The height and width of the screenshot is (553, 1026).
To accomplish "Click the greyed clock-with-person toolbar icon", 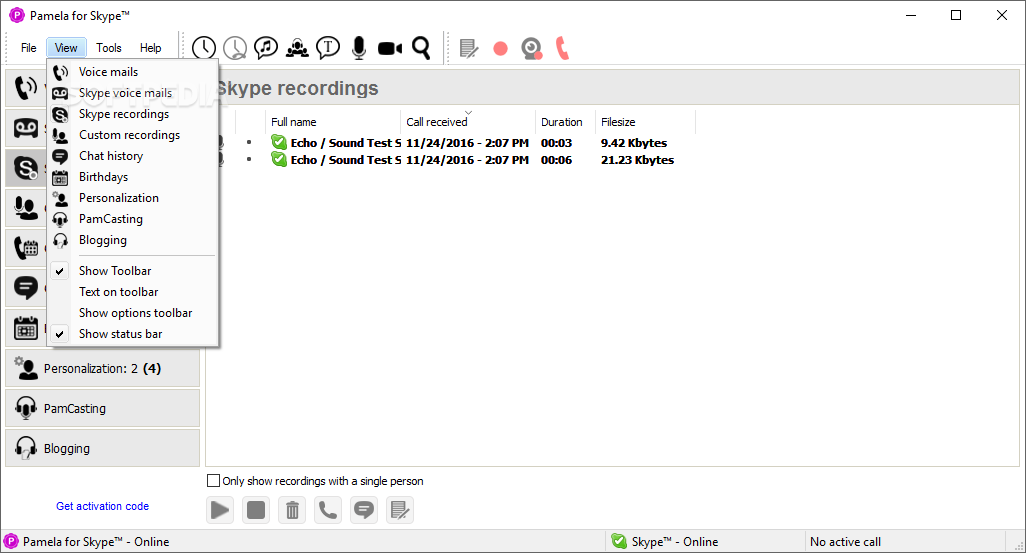I will pos(235,48).
